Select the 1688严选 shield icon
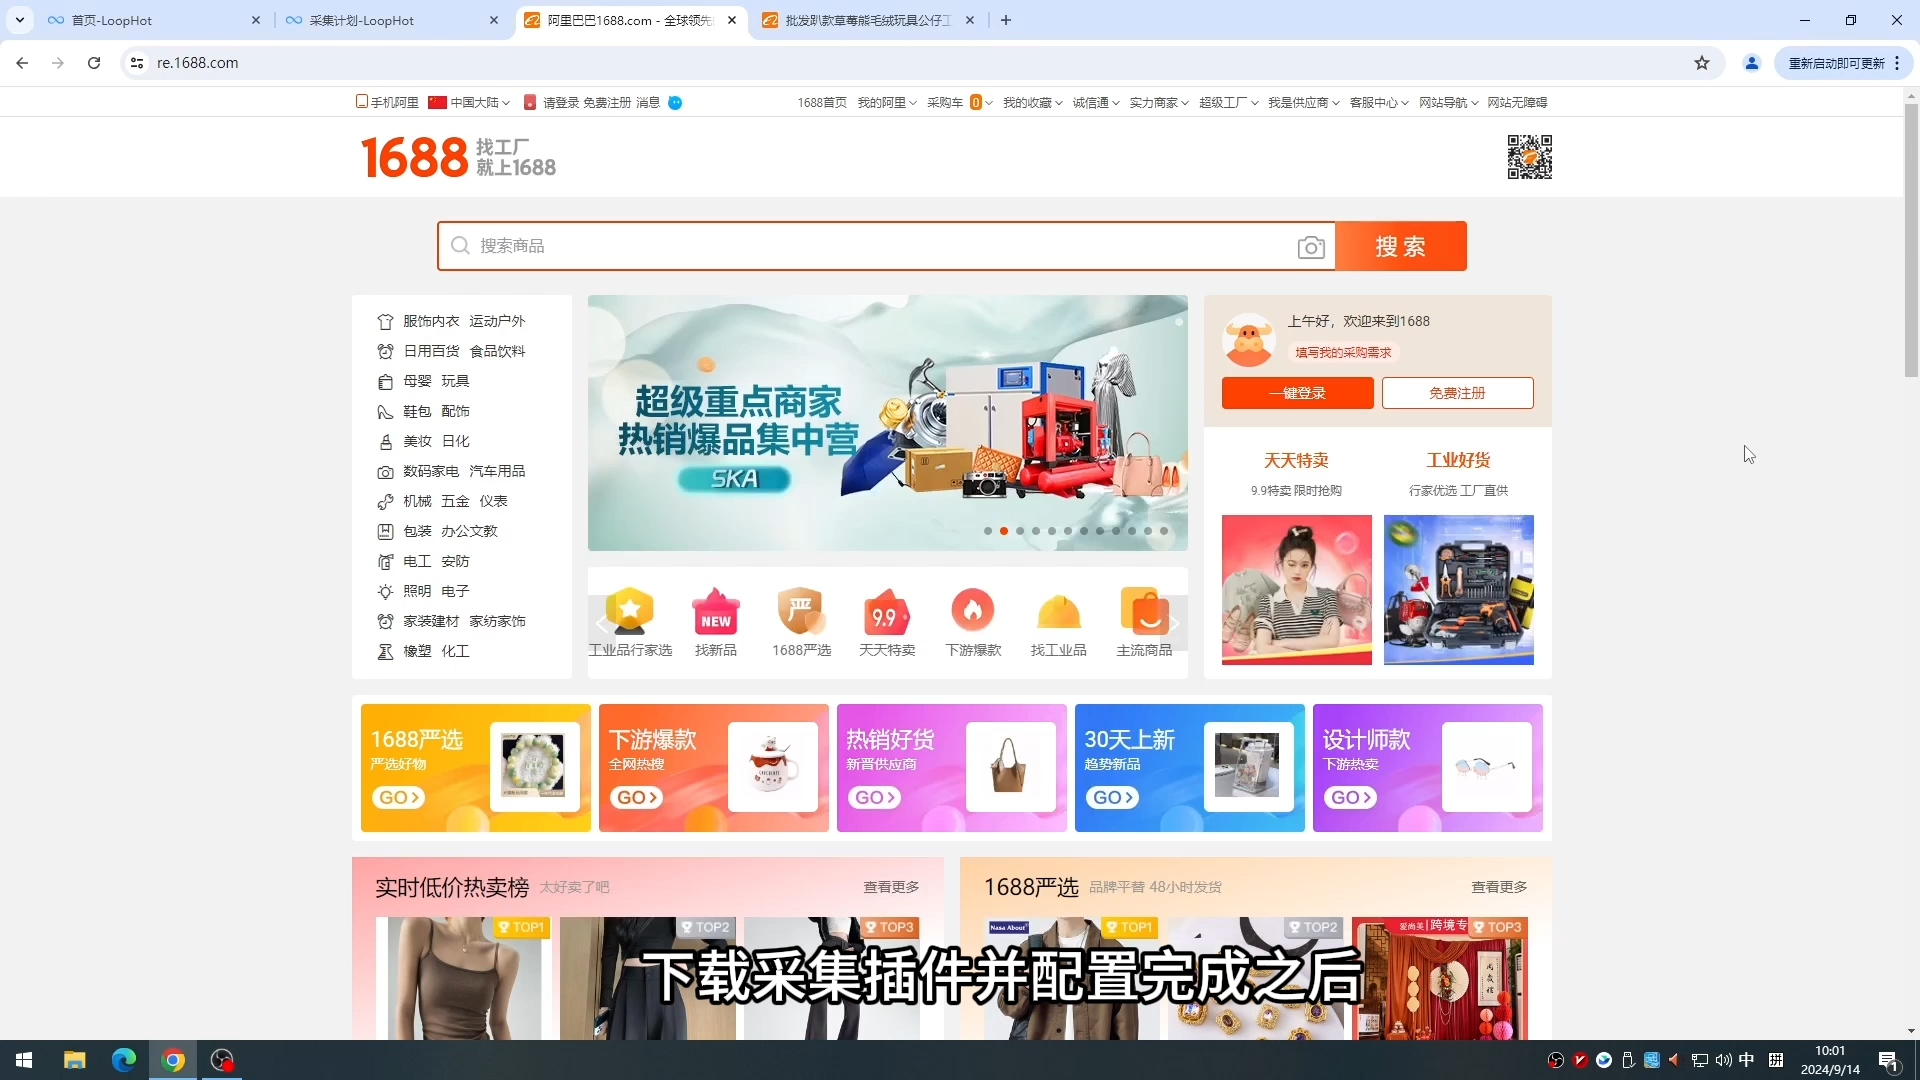This screenshot has width=1920, height=1080. (x=801, y=612)
